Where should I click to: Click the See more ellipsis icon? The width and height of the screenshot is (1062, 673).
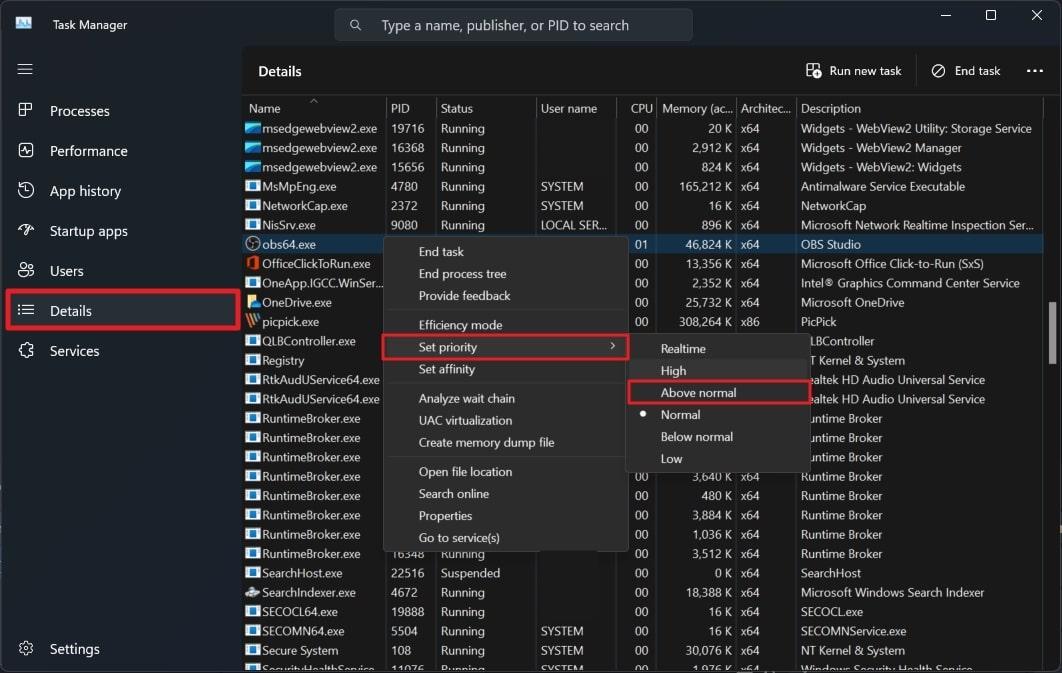pyautogui.click(x=1036, y=70)
